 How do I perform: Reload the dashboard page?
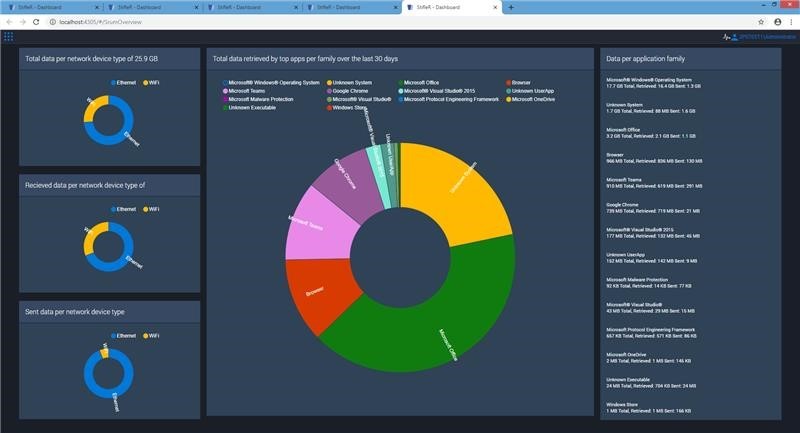pyautogui.click(x=36, y=22)
